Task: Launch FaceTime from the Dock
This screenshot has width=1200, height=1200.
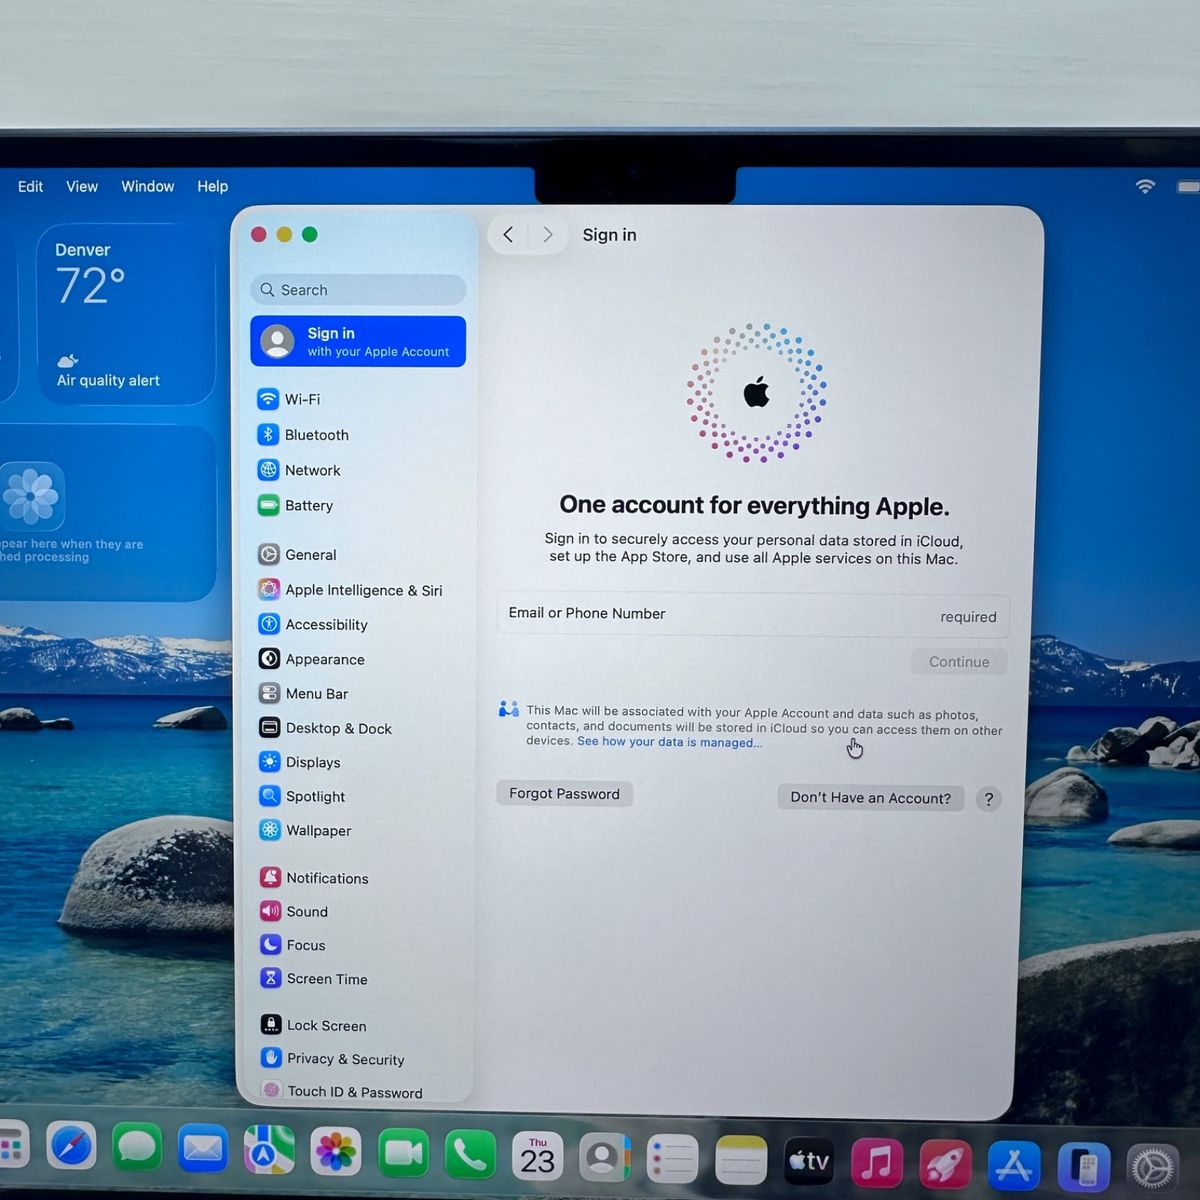Action: (403, 1154)
